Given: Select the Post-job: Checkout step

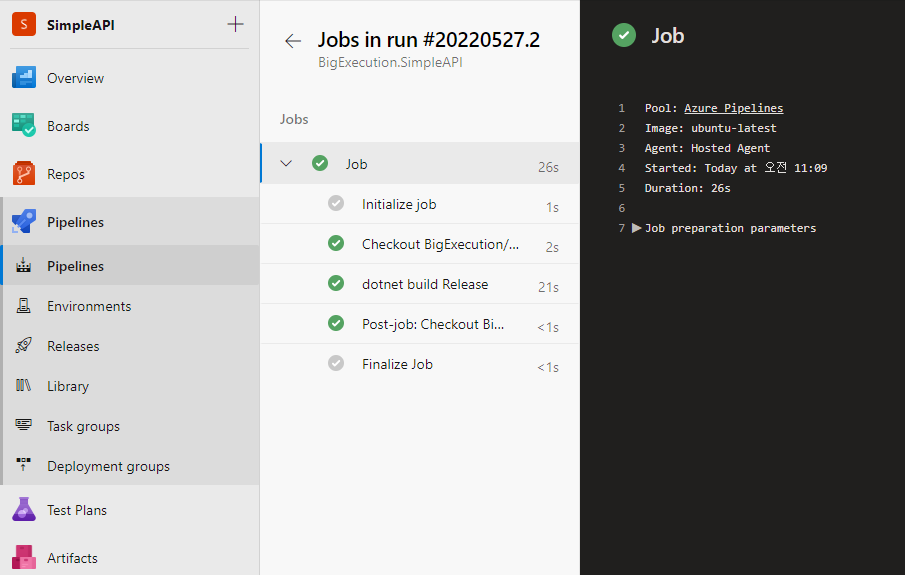Looking at the screenshot, I should (x=420, y=323).
